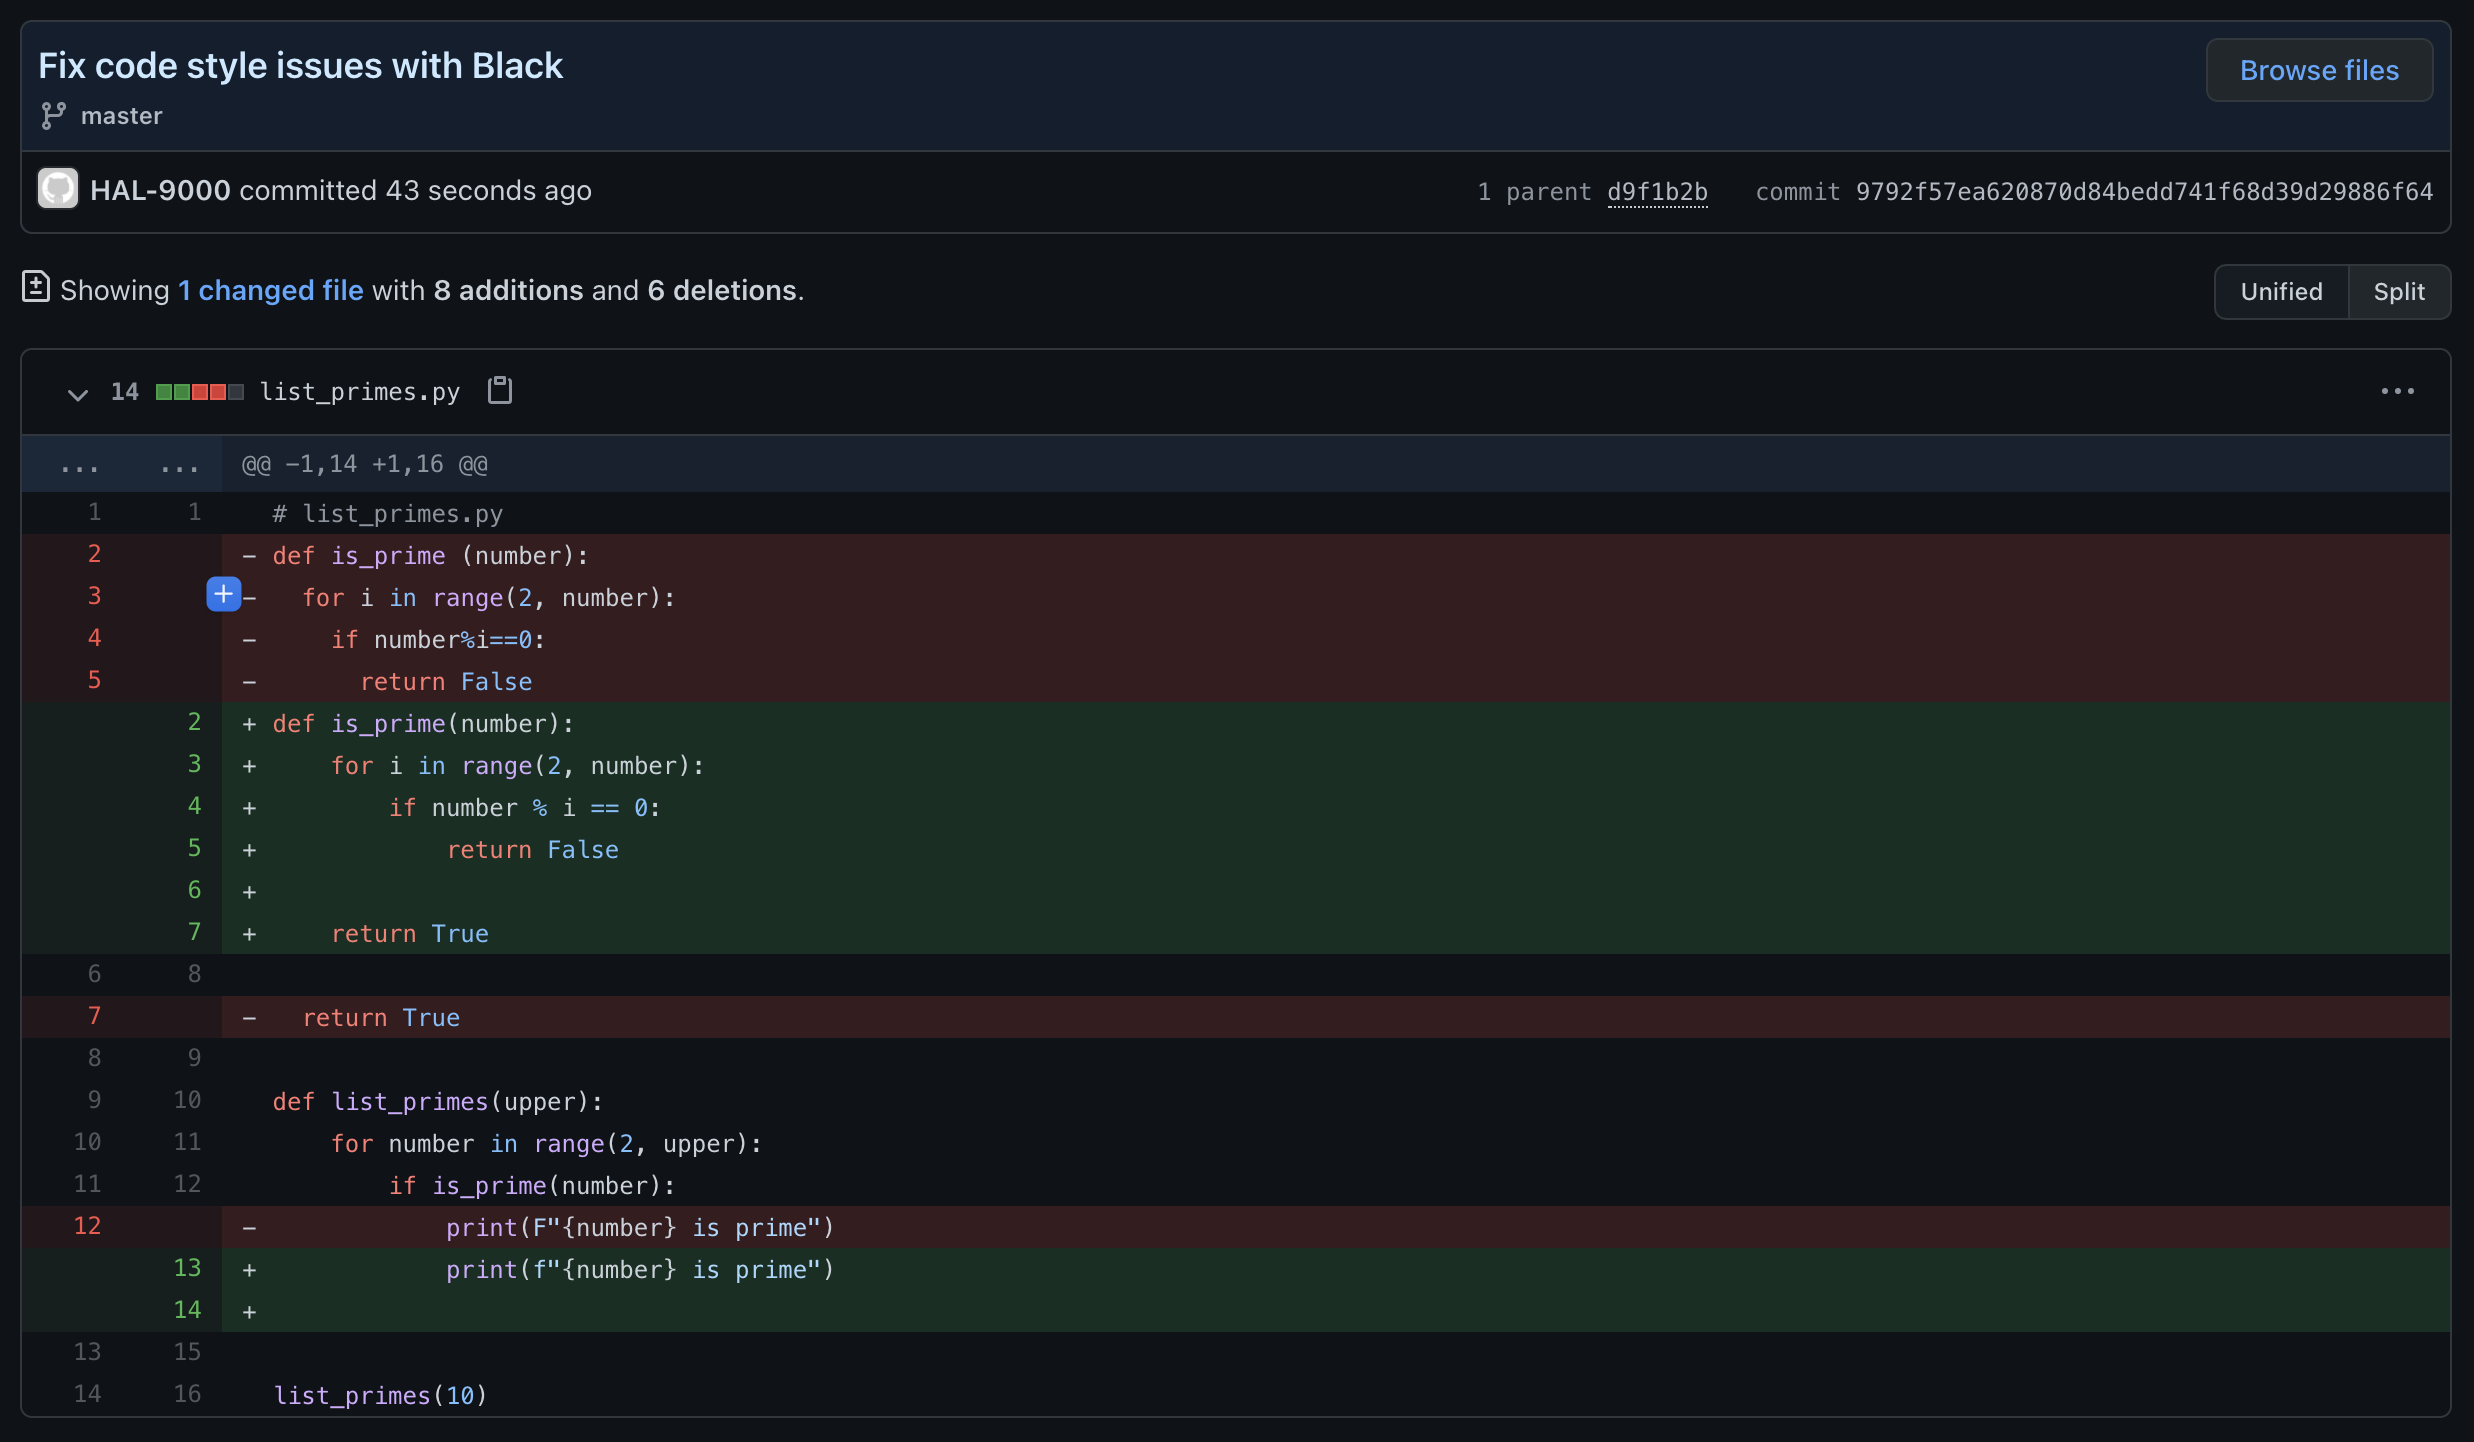The width and height of the screenshot is (2474, 1442).
Task: Open the three-dot file options menu
Action: click(x=2397, y=391)
